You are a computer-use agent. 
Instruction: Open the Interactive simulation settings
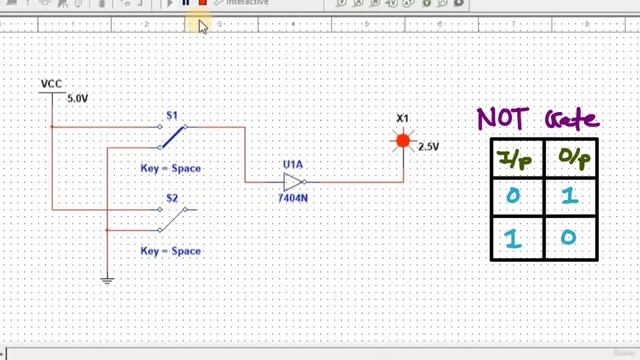pyautogui.click(x=242, y=3)
